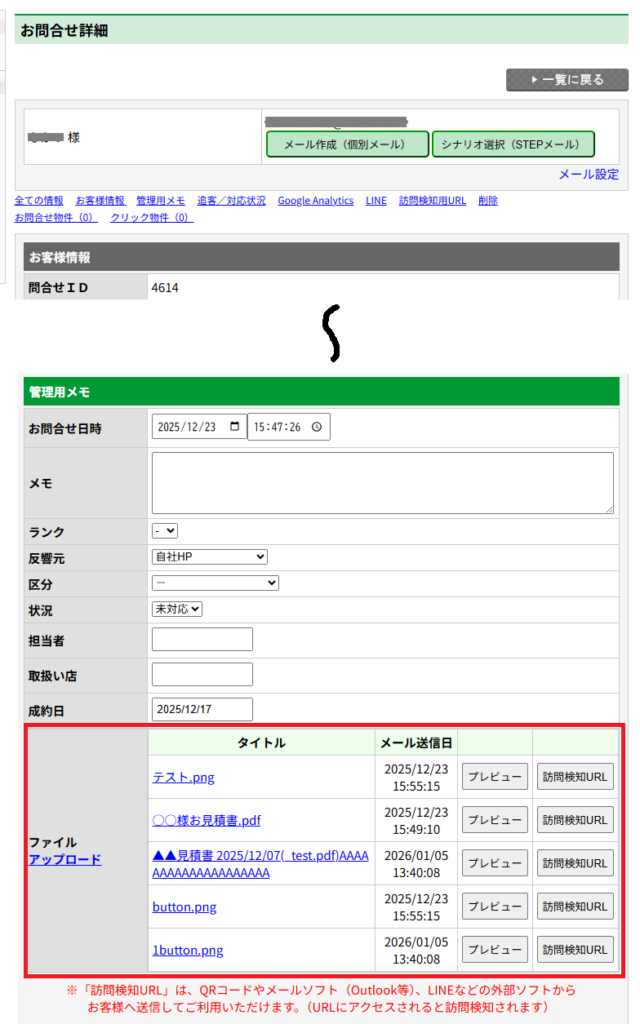Click the 成約日 date field
Viewport: 640px width, 1024px height.
click(x=202, y=710)
